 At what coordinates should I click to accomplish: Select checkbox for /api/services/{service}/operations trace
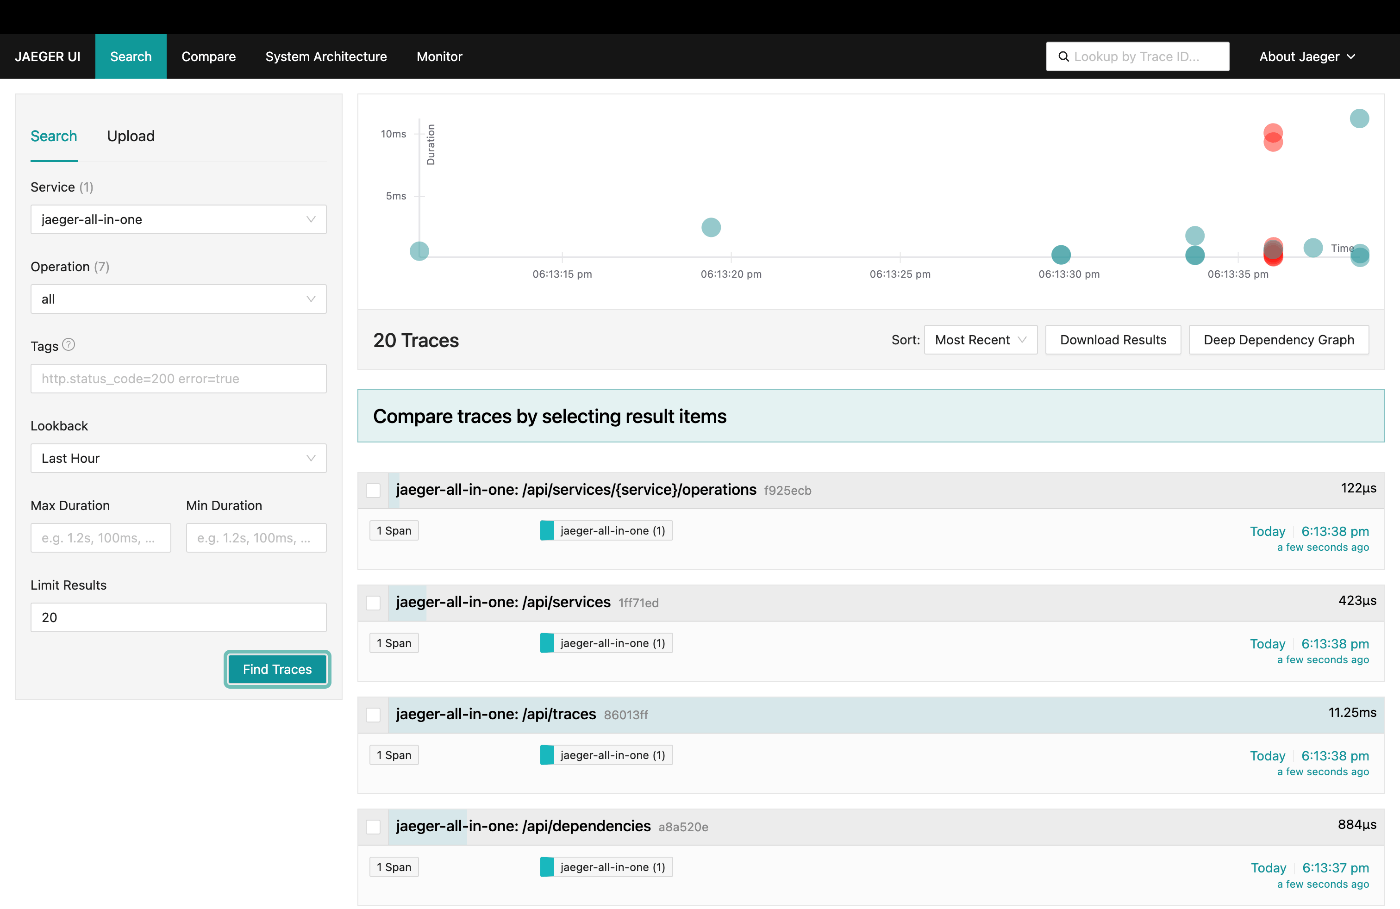pos(373,490)
